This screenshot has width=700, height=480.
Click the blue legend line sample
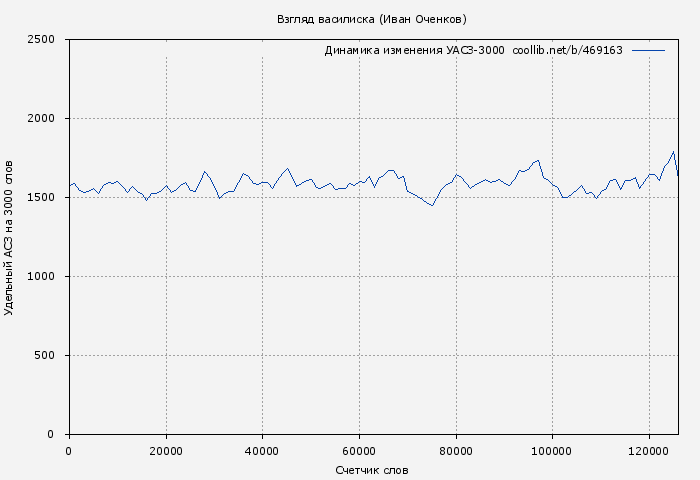648,50
